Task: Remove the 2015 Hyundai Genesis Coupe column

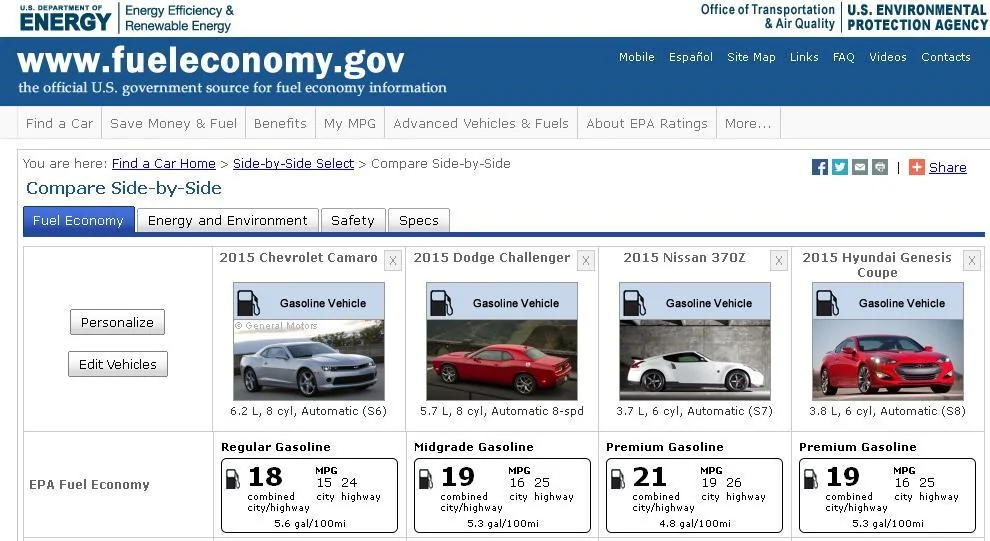Action: 972,261
